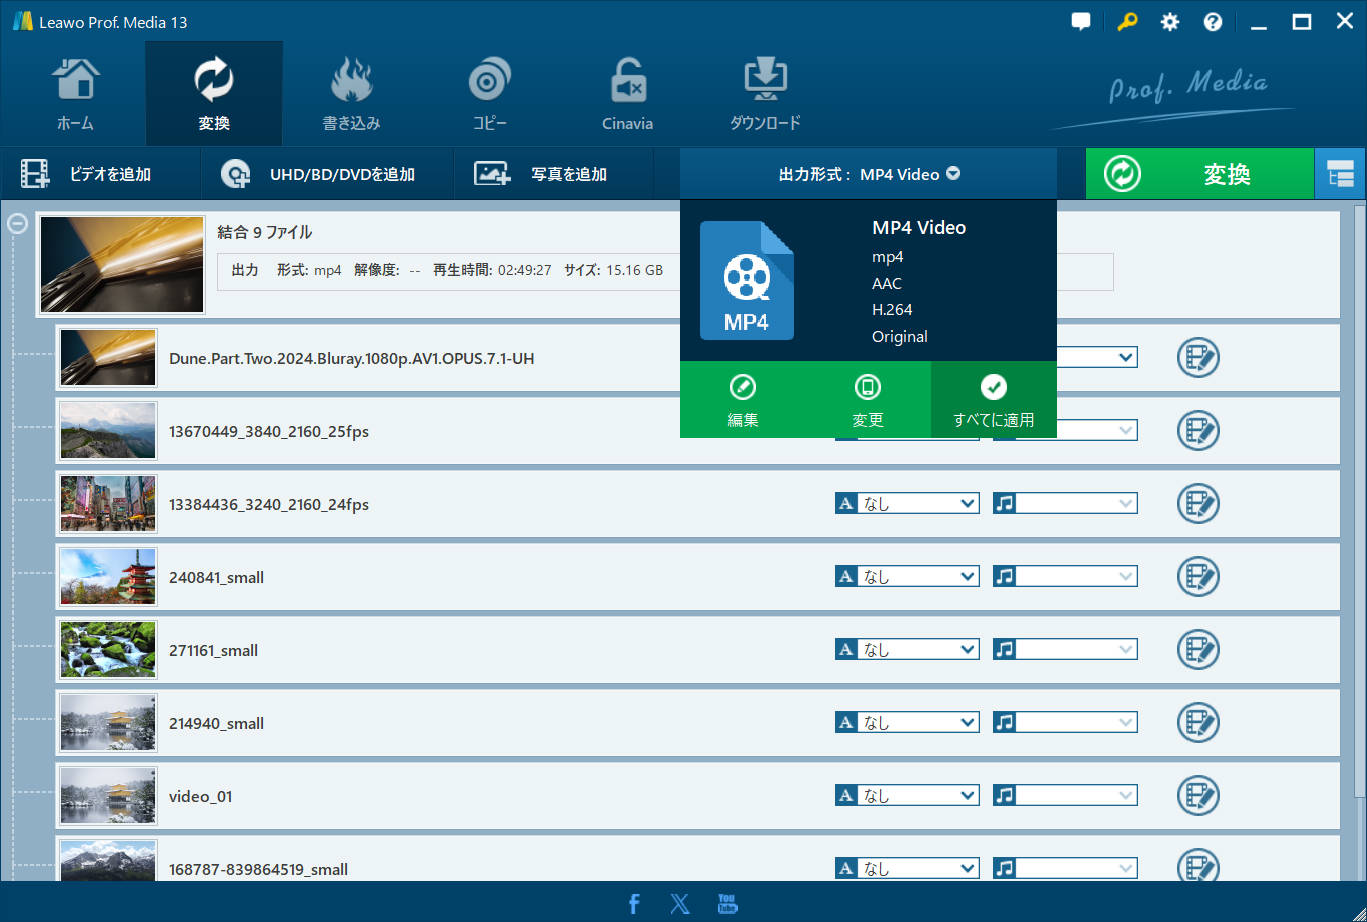Image resolution: width=1367 pixels, height=922 pixels.
Task: Click the key registration icon
Action: pos(1127,21)
